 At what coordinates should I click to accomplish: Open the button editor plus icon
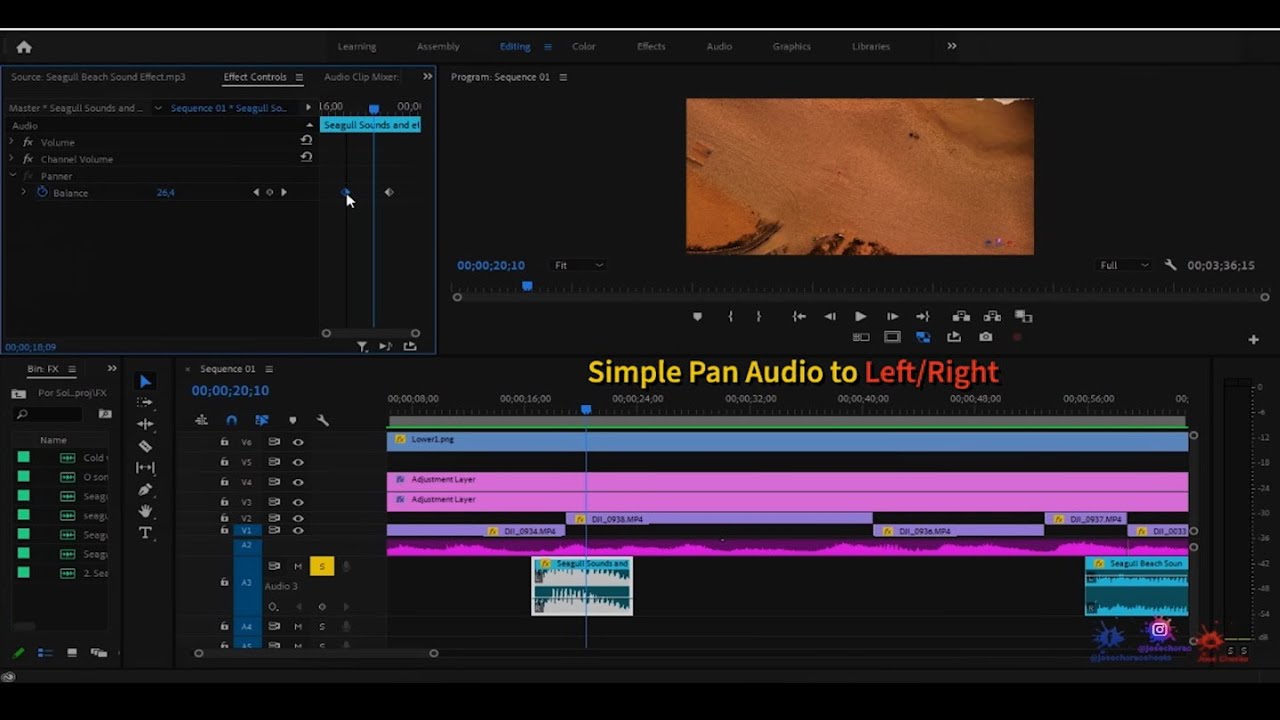1253,340
